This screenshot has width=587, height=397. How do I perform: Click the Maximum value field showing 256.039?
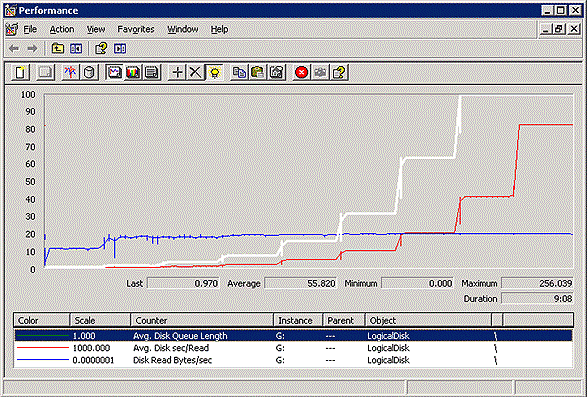pyautogui.click(x=537, y=283)
